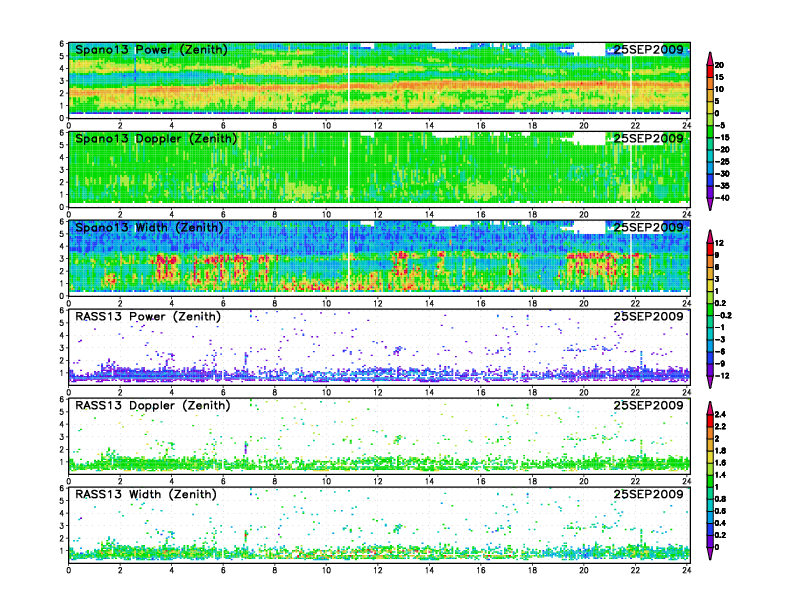Click the magenta top arrow of bottom colorbar

(710, 408)
